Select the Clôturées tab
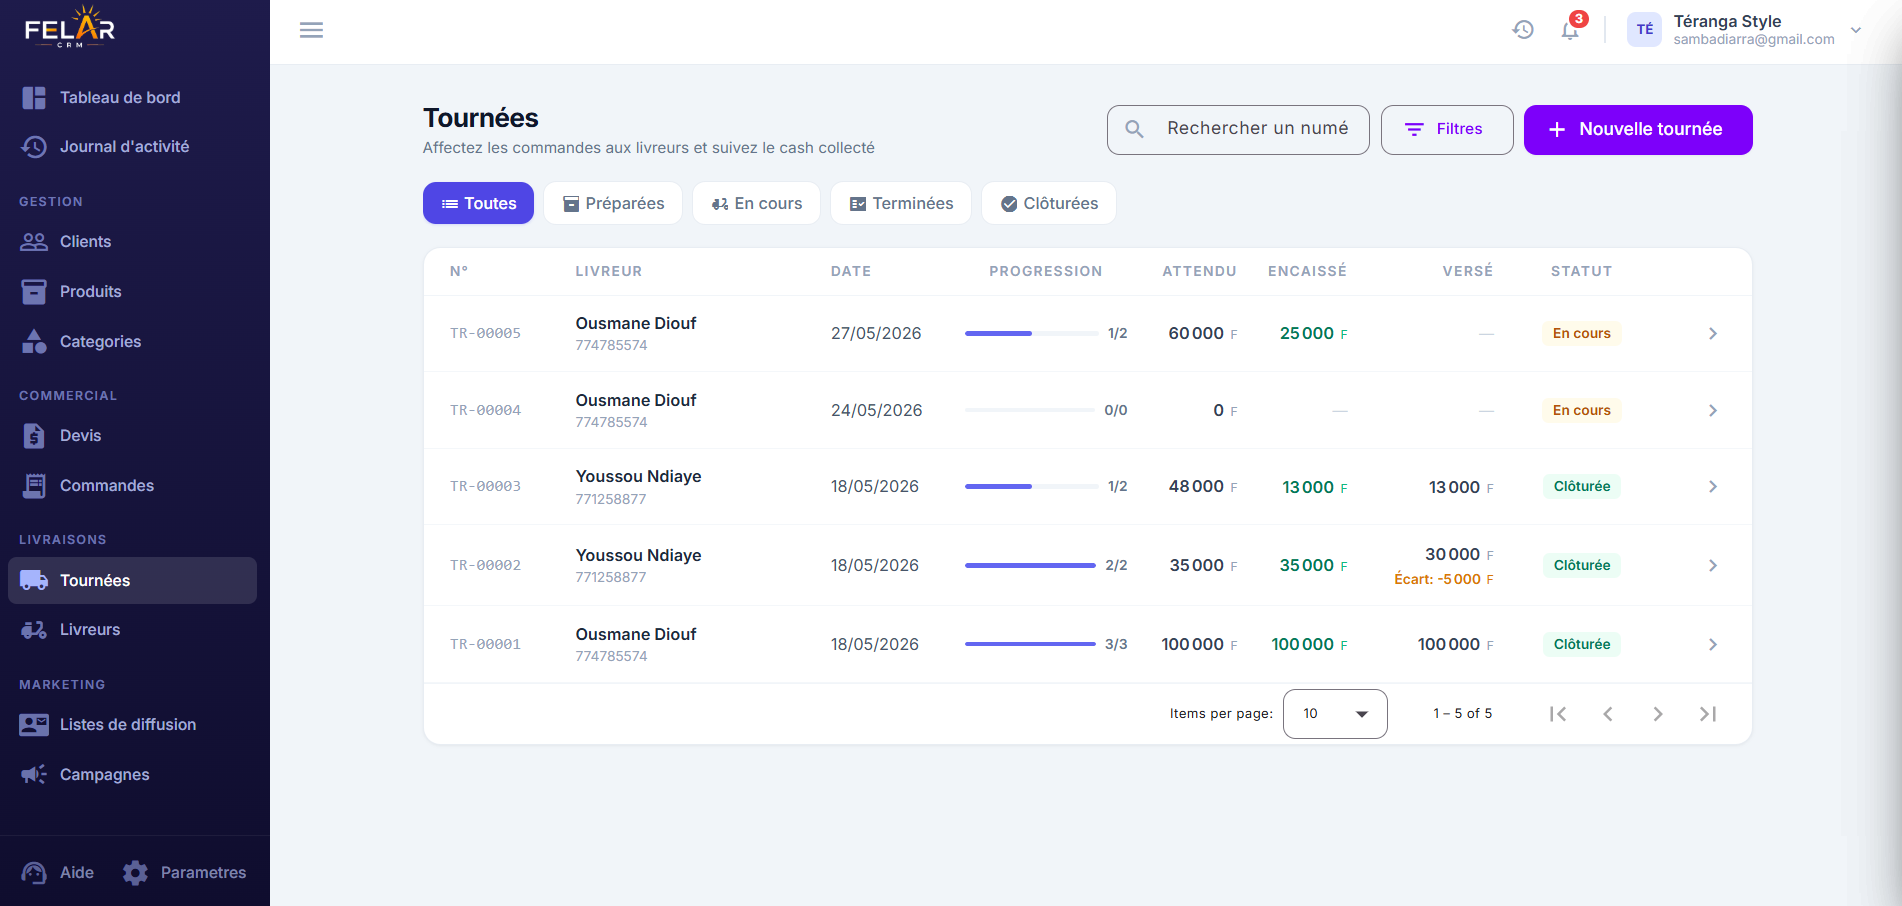Viewport: 1902px width, 906px height. coord(1049,203)
